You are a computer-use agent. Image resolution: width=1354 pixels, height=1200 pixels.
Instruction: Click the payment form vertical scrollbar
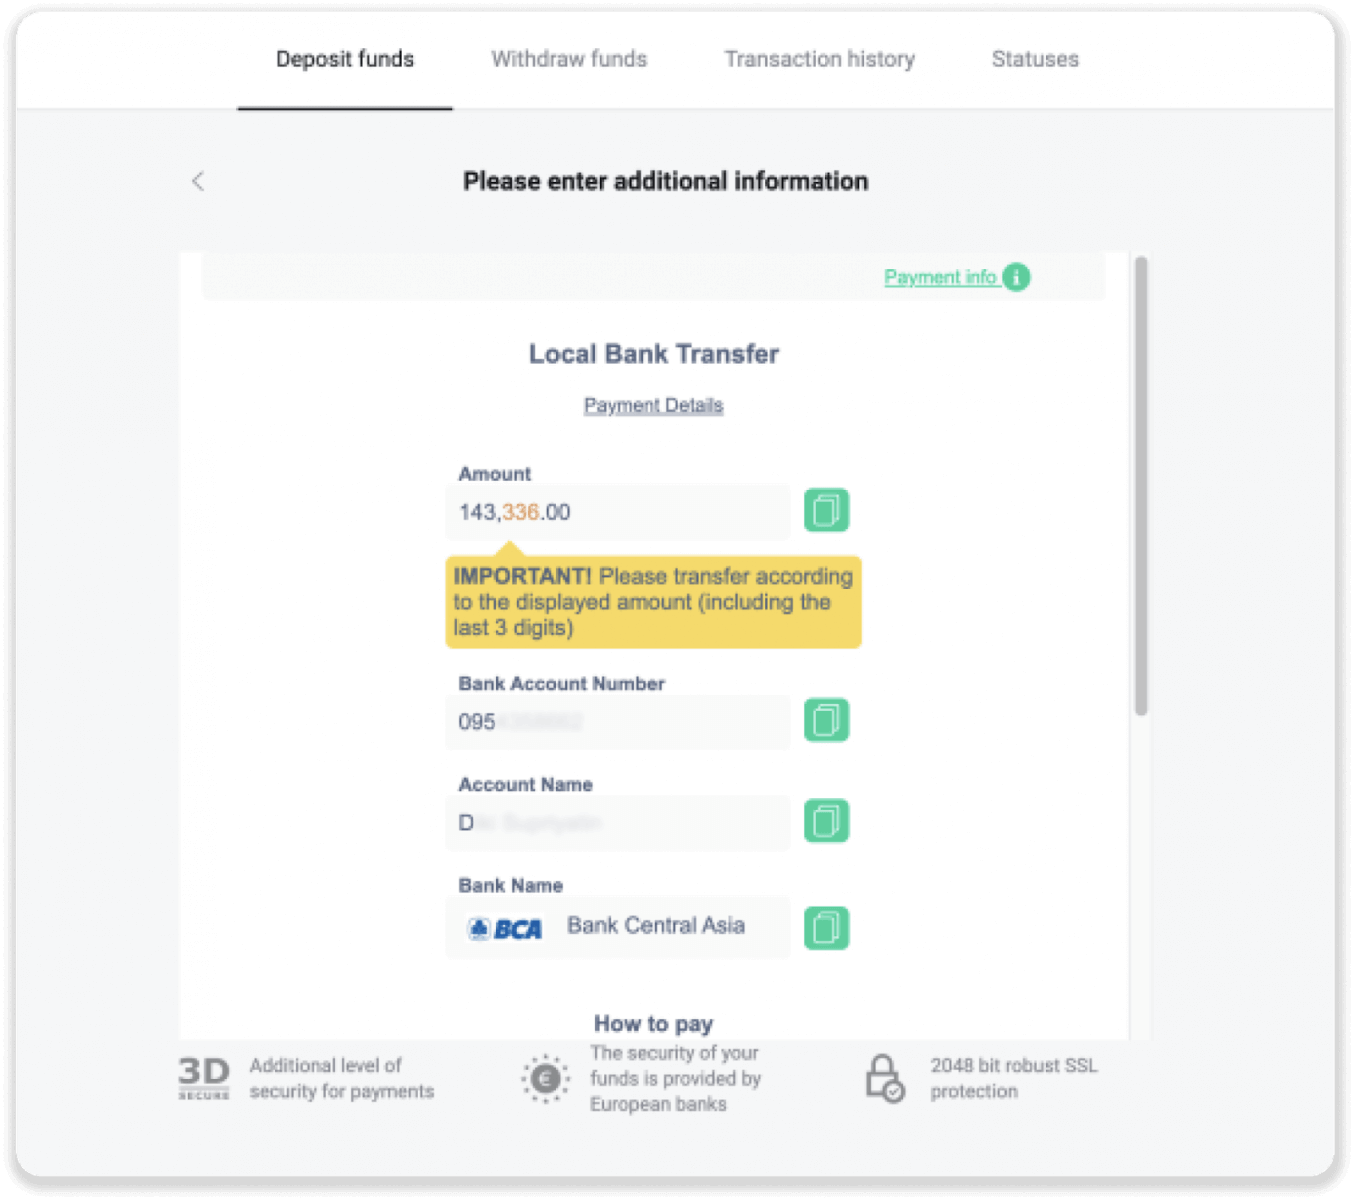click(x=1141, y=486)
